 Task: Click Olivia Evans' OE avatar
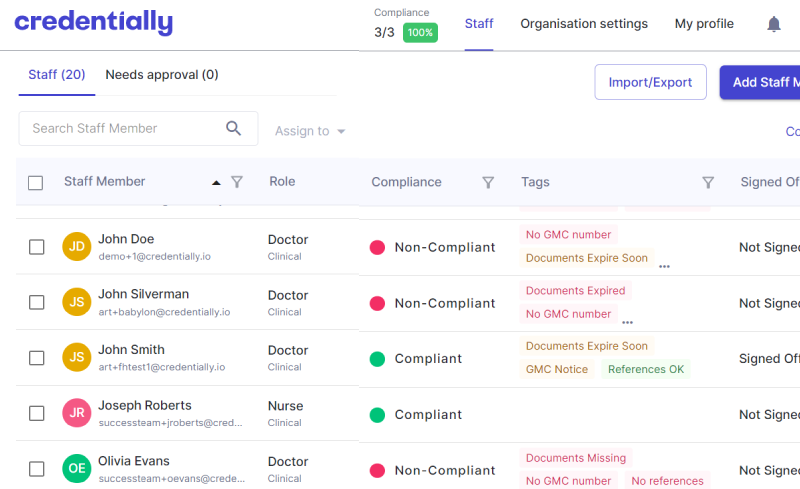pyautogui.click(x=77, y=468)
